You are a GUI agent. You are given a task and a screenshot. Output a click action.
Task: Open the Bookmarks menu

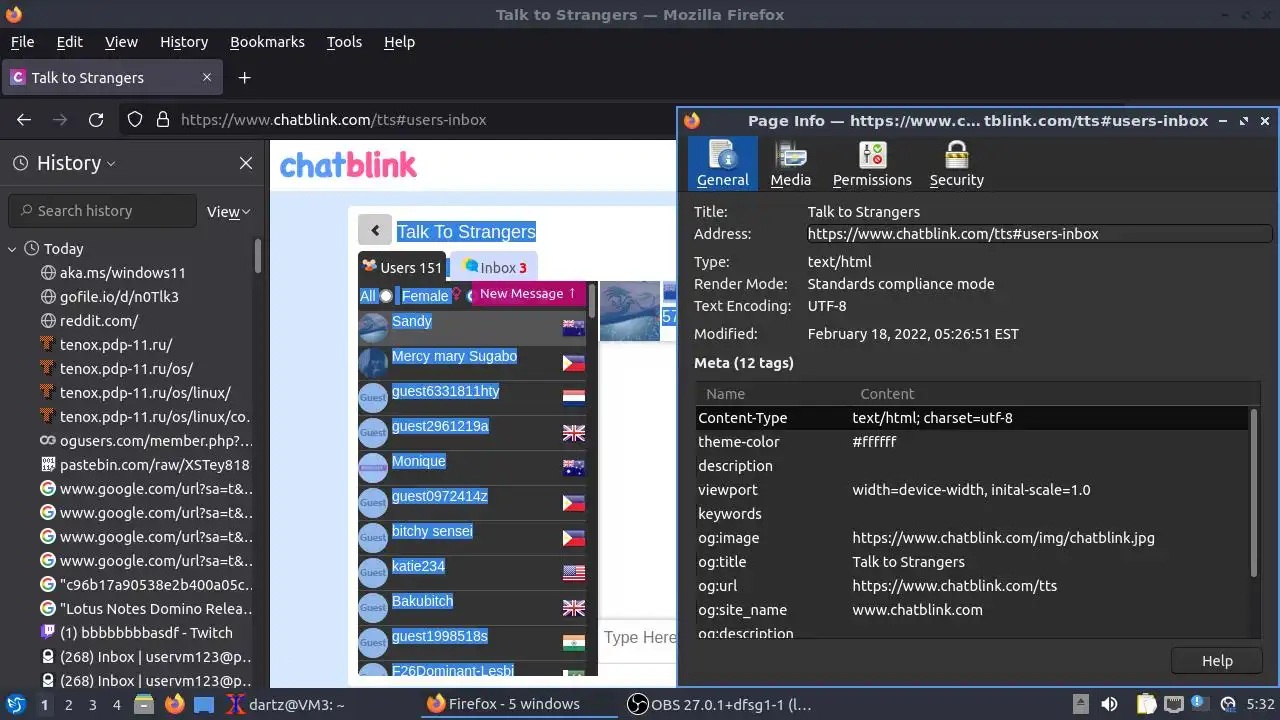coord(267,42)
